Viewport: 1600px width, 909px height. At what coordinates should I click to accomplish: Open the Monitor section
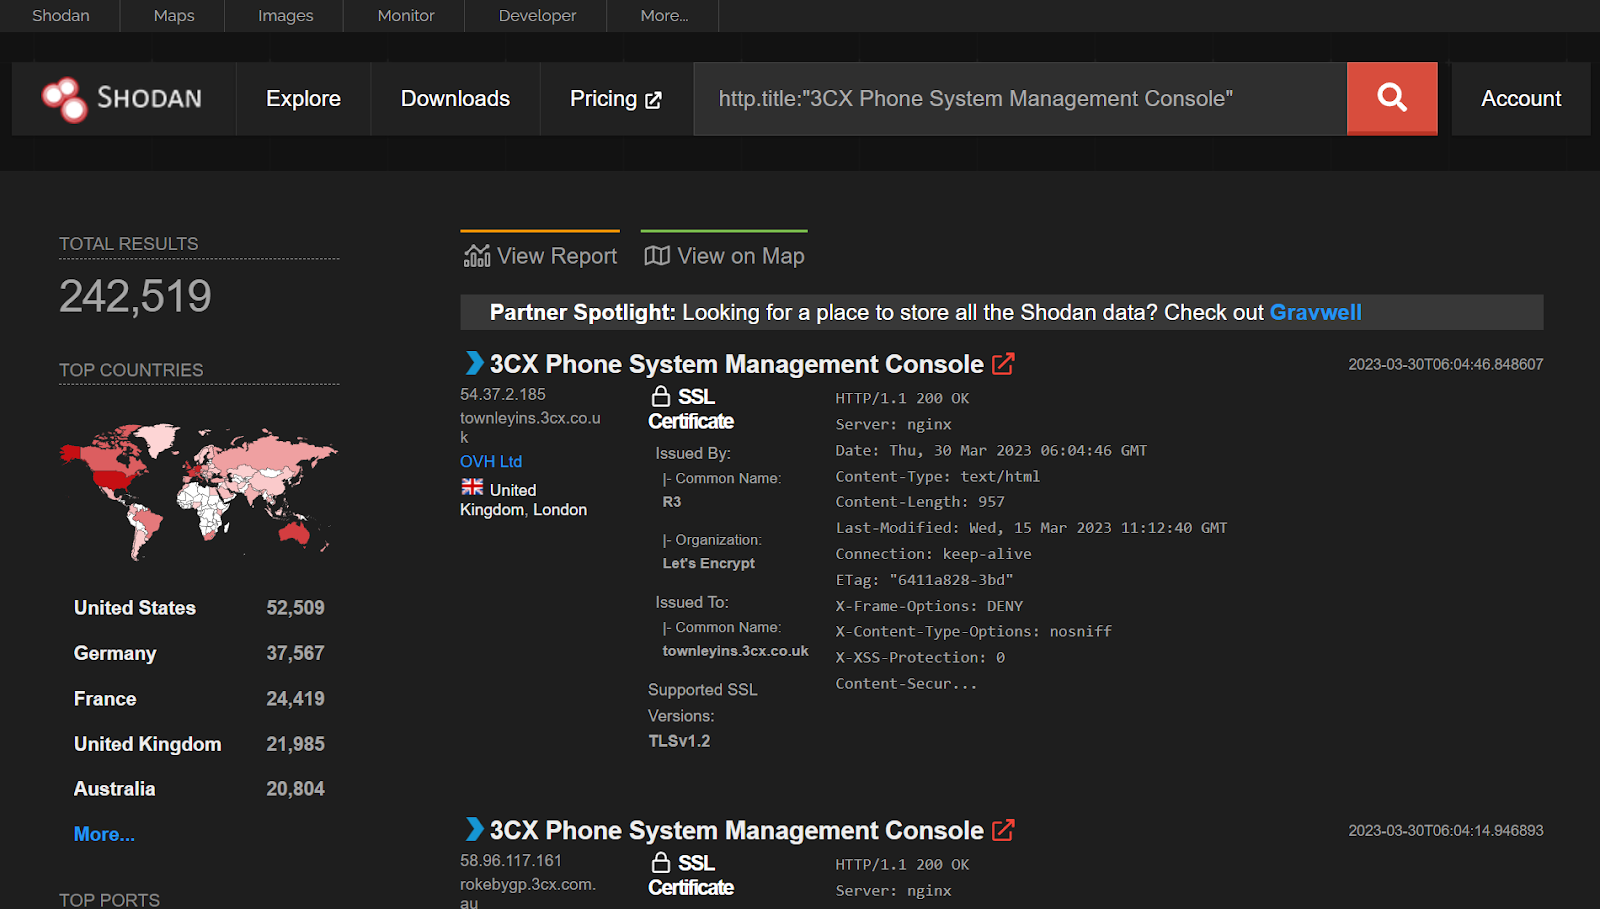point(405,15)
